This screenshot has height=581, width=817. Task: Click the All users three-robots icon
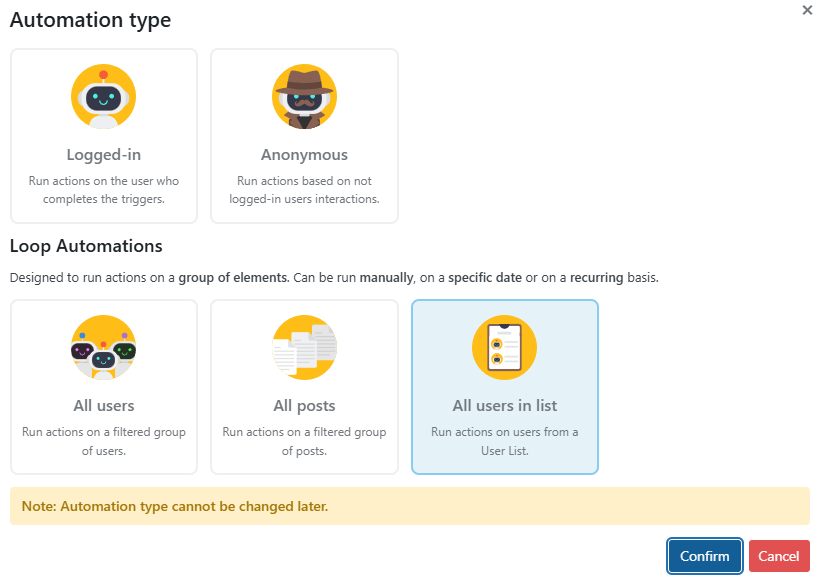[104, 348]
